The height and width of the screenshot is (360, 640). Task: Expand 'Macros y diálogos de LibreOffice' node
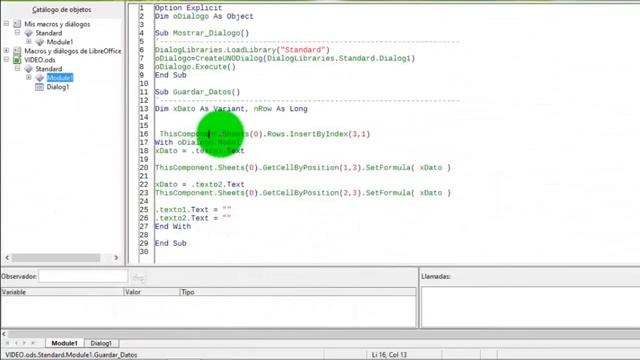[x=7, y=51]
